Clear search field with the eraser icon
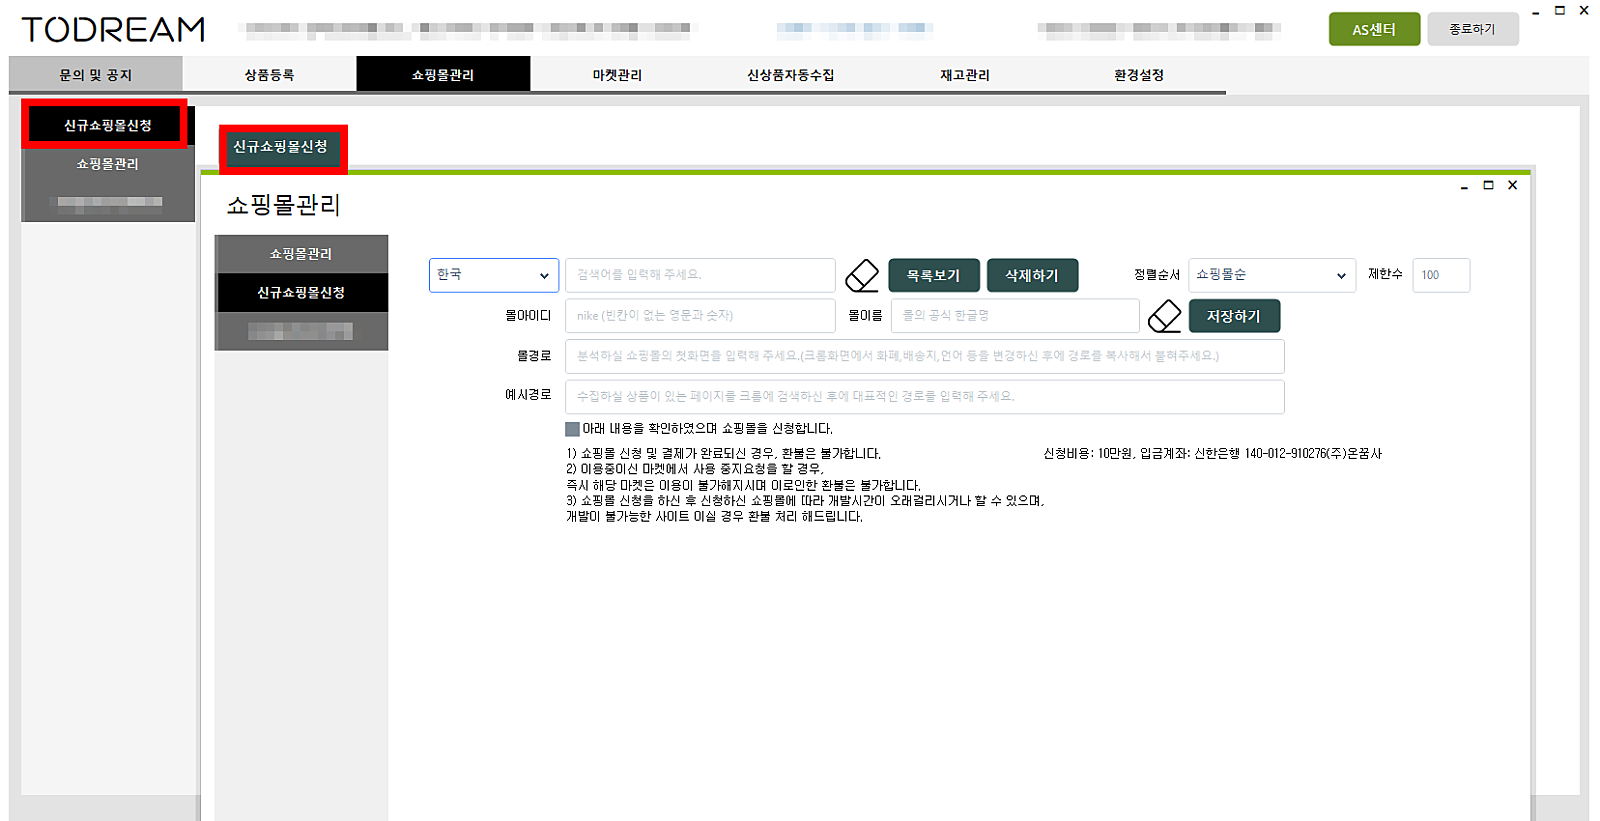This screenshot has height=821, width=1600. coord(862,275)
